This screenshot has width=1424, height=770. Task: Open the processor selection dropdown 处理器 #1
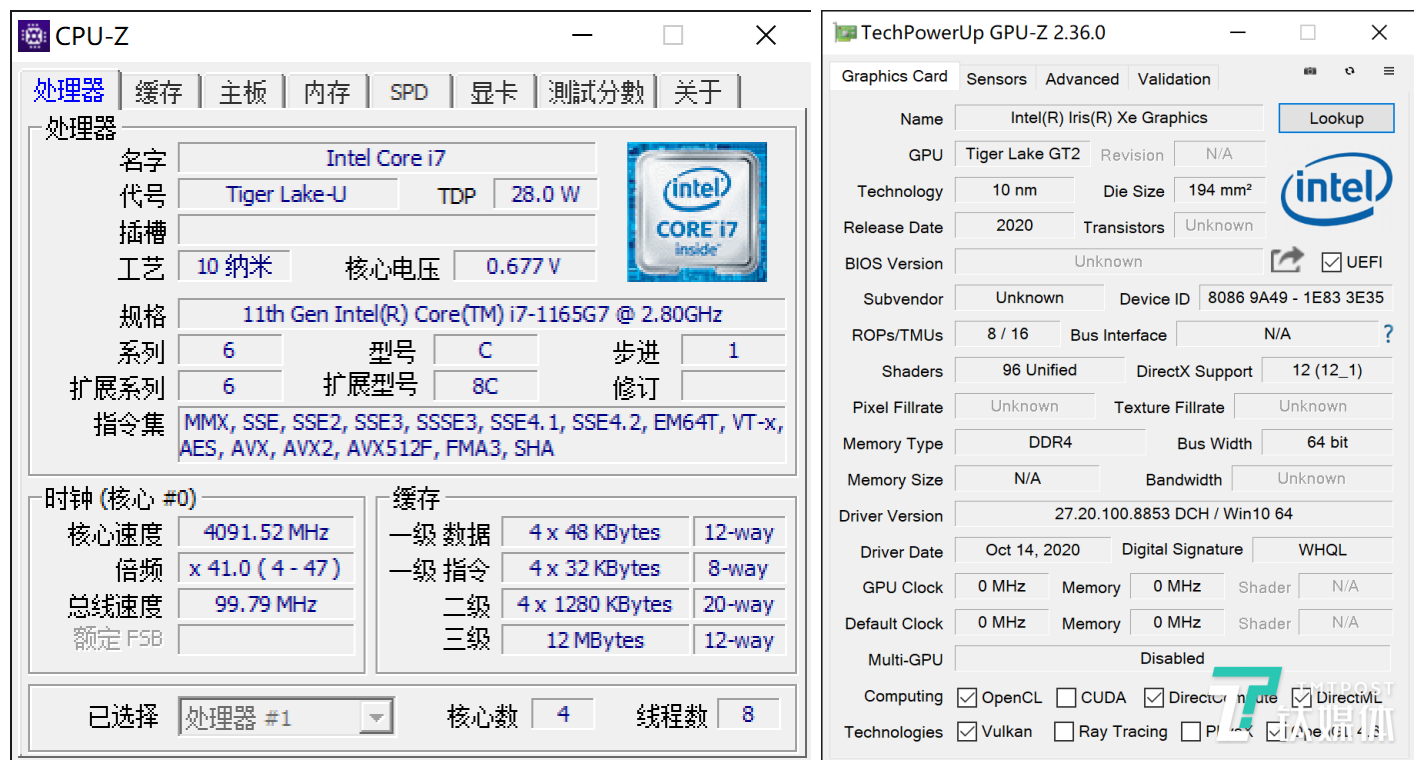[286, 717]
